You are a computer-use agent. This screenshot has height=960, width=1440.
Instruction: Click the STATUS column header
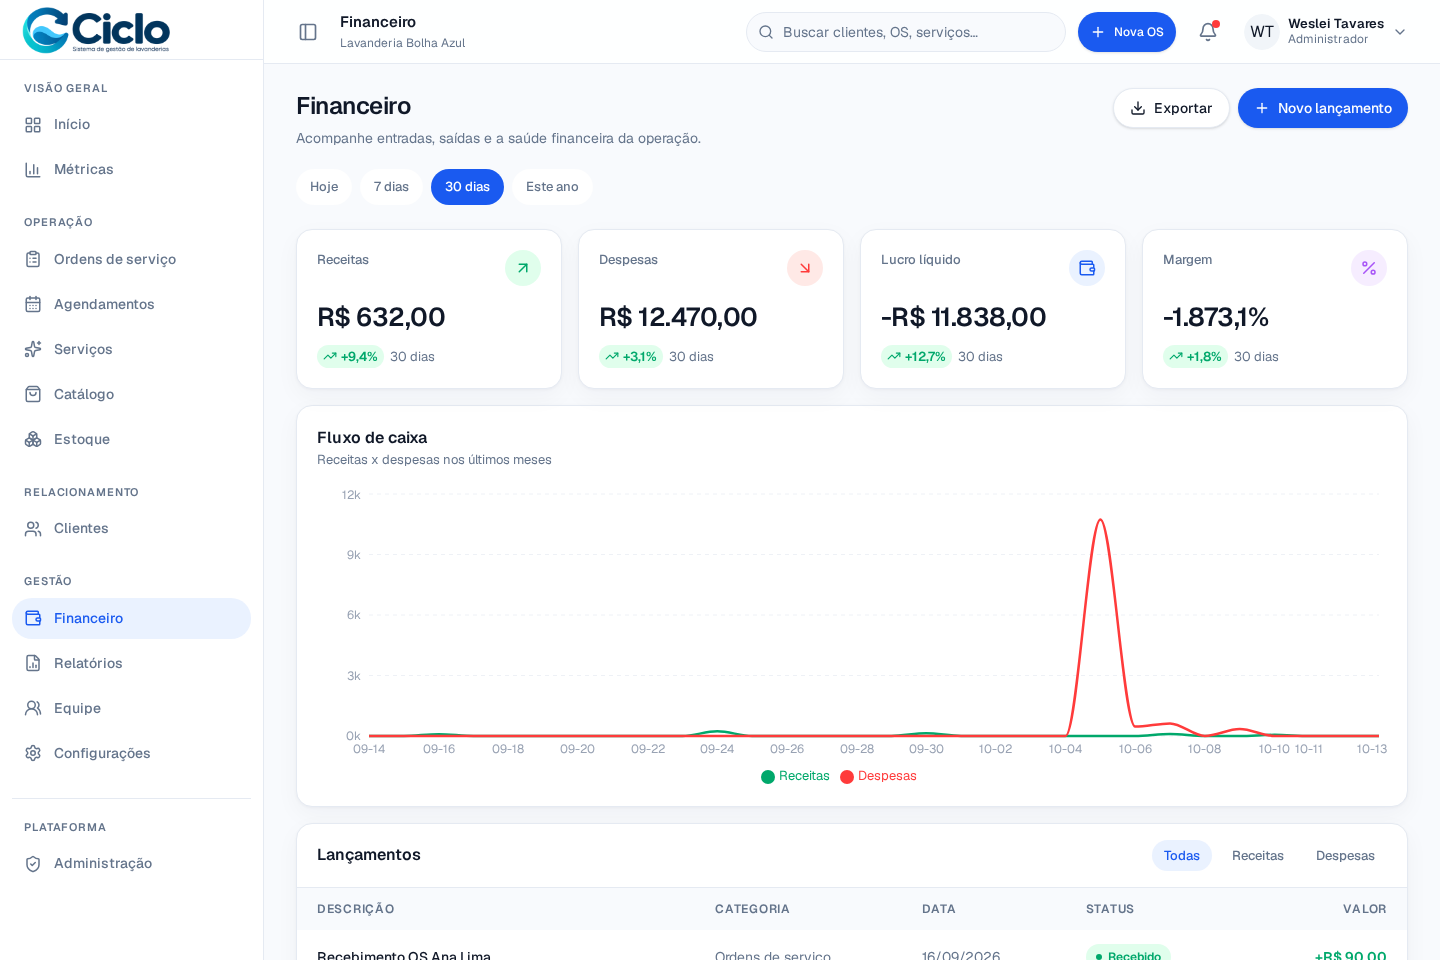(x=1109, y=909)
